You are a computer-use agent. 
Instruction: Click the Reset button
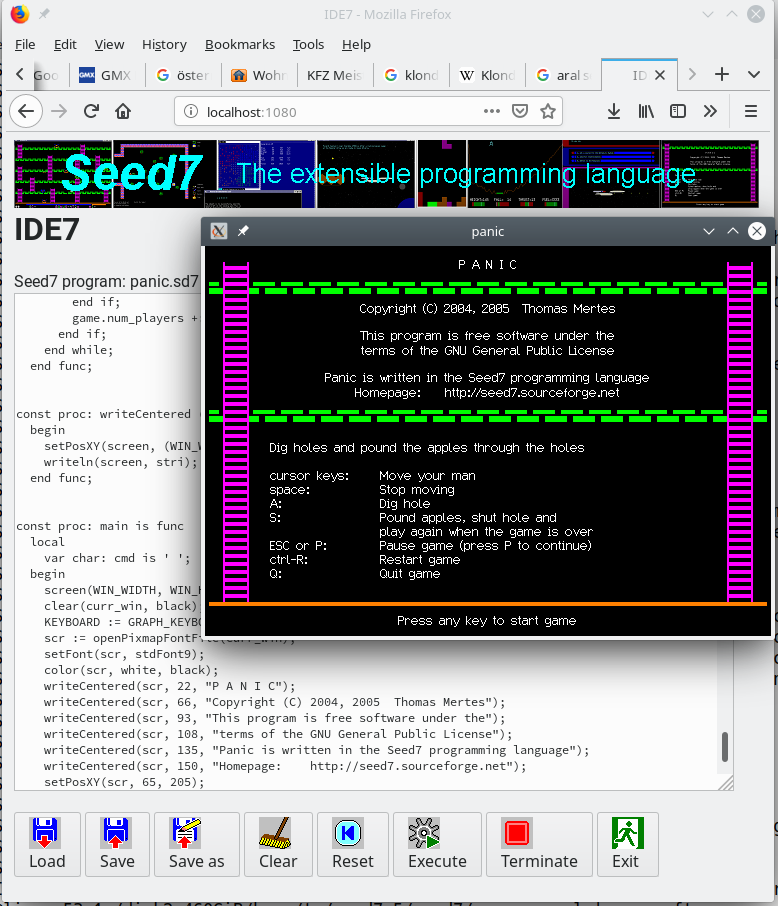(353, 844)
